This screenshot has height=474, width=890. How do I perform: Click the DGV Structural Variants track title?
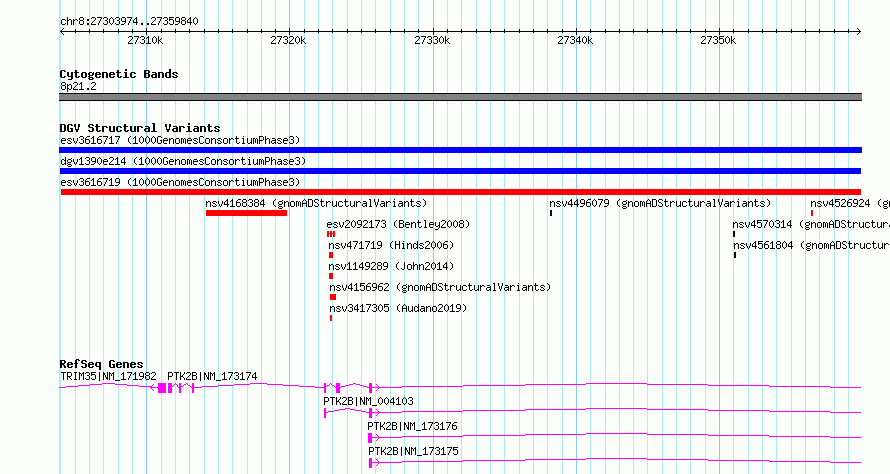[x=140, y=128]
